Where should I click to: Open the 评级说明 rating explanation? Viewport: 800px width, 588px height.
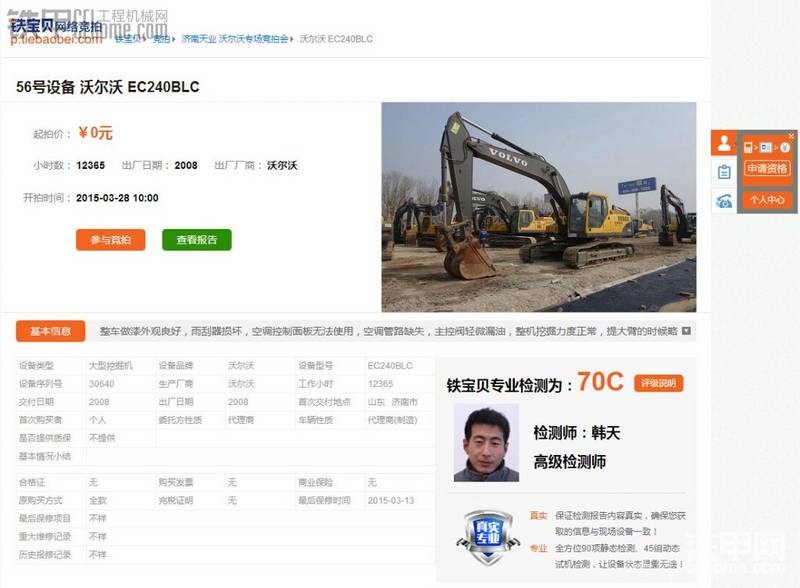pyautogui.click(x=659, y=383)
